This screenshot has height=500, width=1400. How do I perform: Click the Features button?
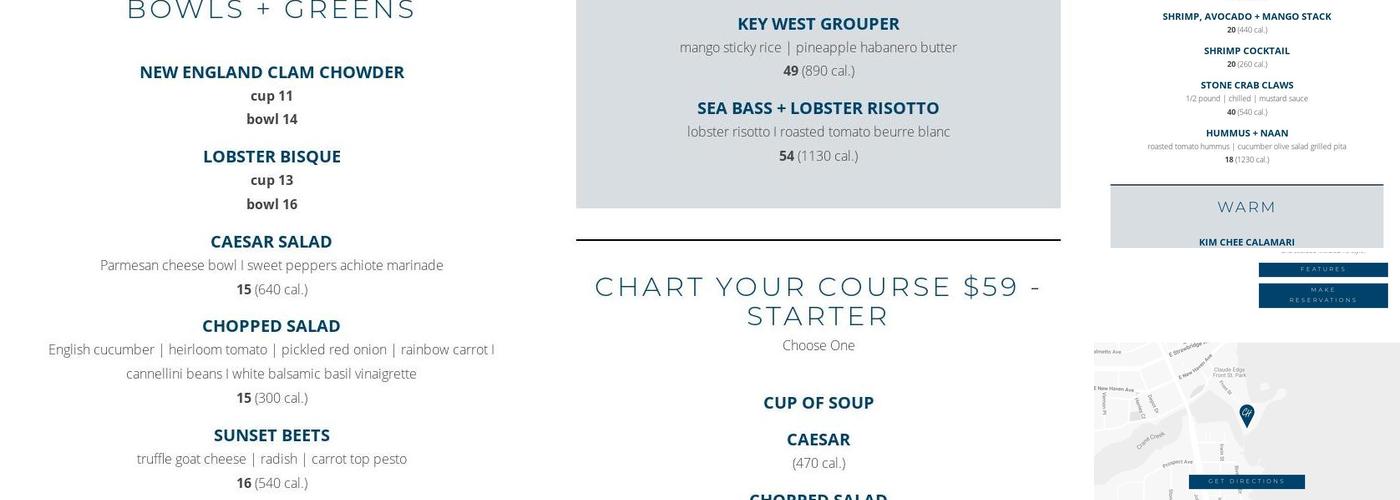[x=1322, y=270]
